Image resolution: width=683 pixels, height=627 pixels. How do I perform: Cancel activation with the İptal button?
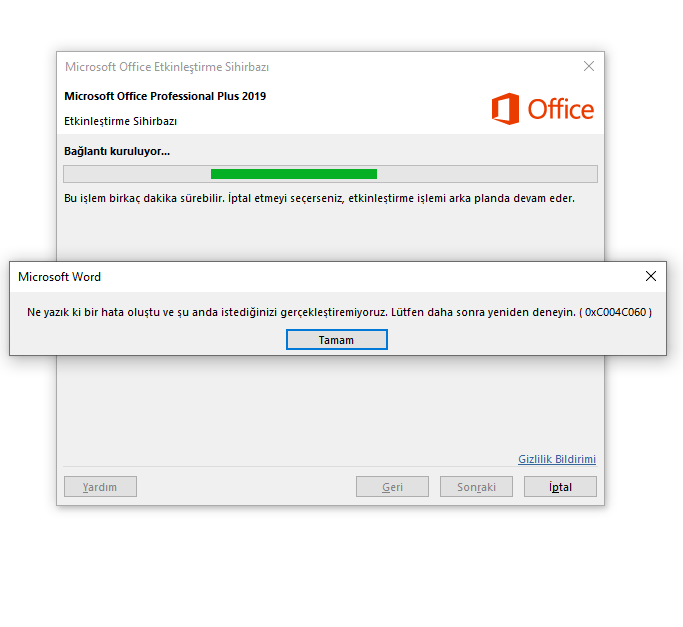pyautogui.click(x=560, y=487)
